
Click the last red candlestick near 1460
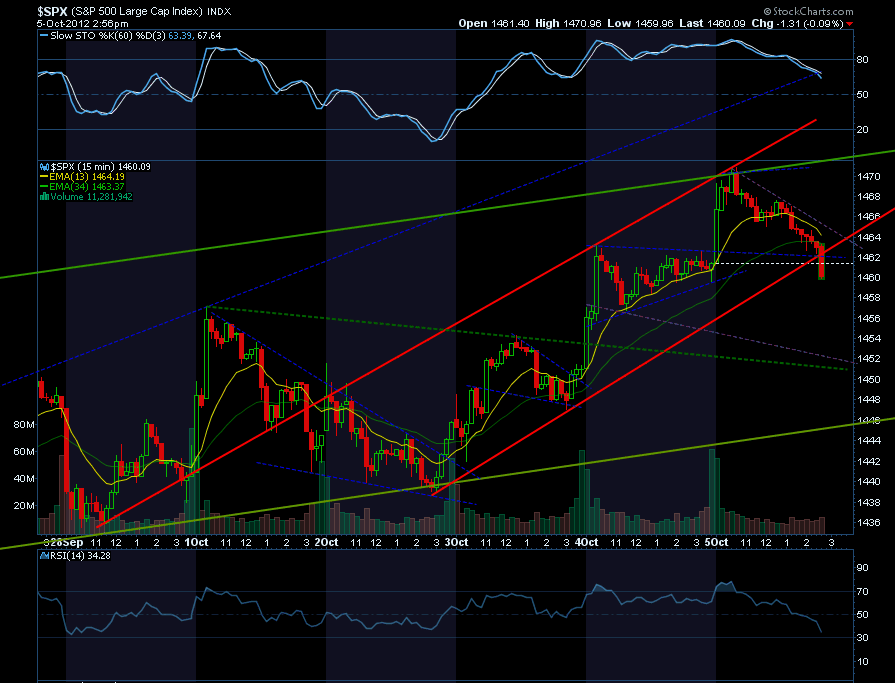click(821, 262)
